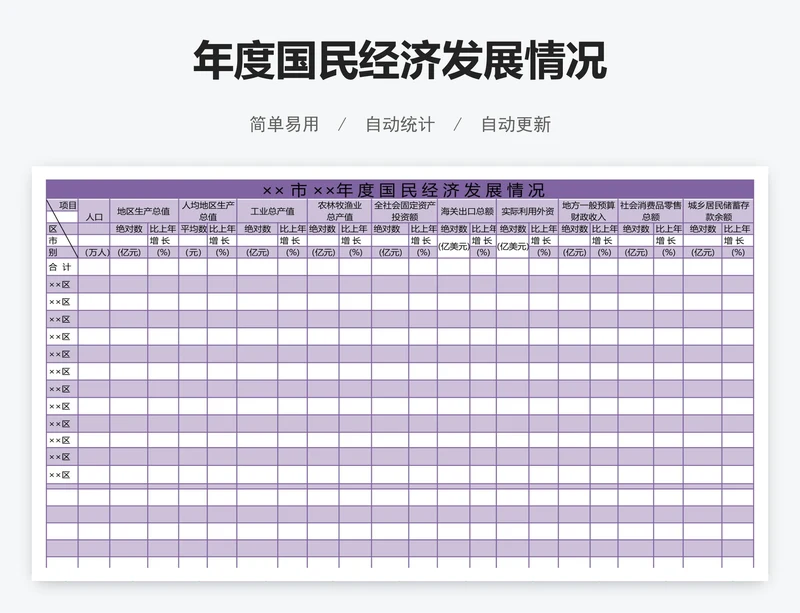Click the 自动统计 subtitle text

tap(400, 125)
